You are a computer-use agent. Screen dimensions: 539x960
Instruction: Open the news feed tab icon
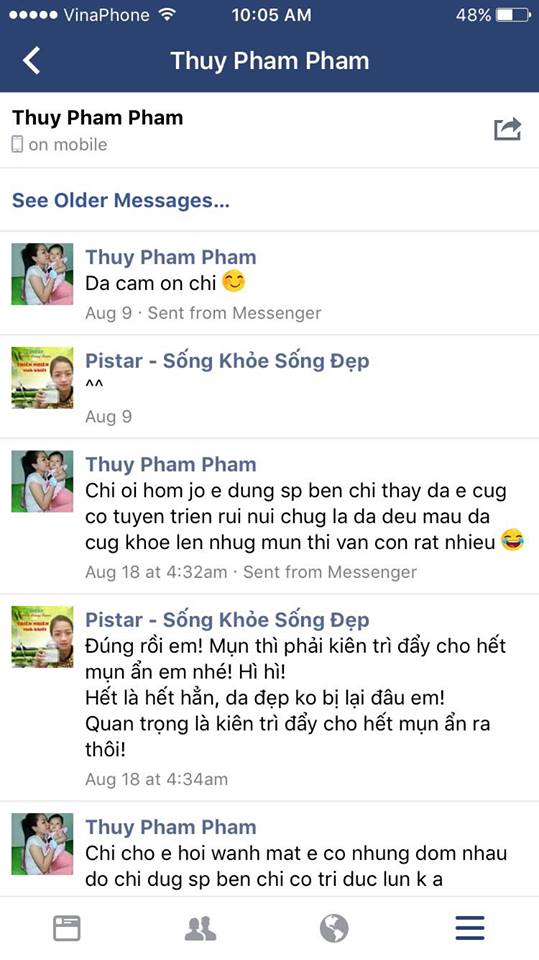67,928
